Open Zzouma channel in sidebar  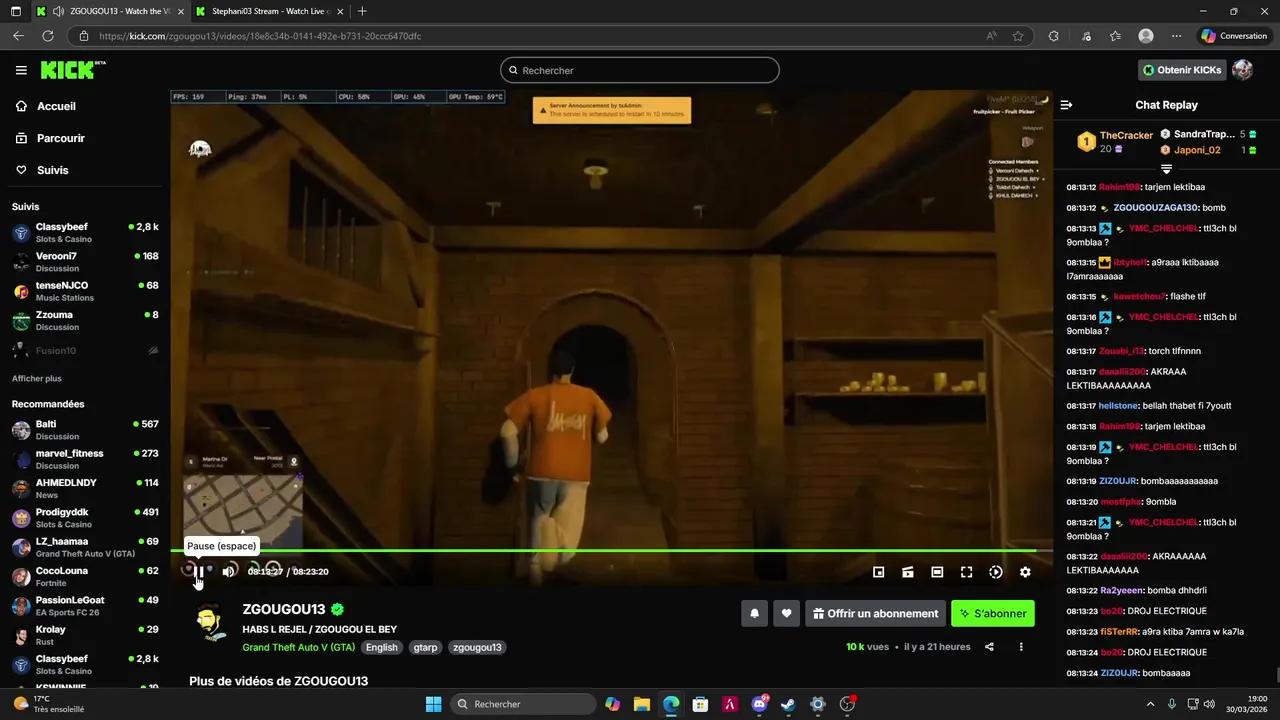tap(85, 321)
